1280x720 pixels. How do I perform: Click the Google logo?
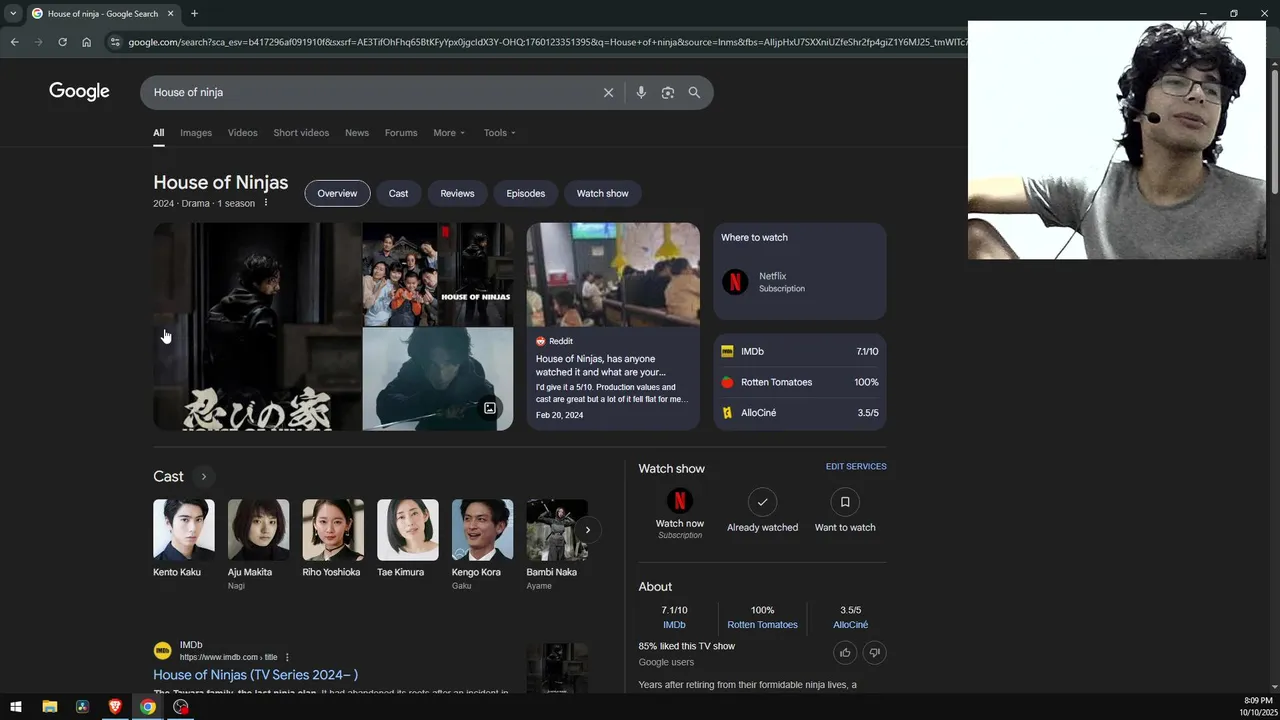click(x=79, y=92)
